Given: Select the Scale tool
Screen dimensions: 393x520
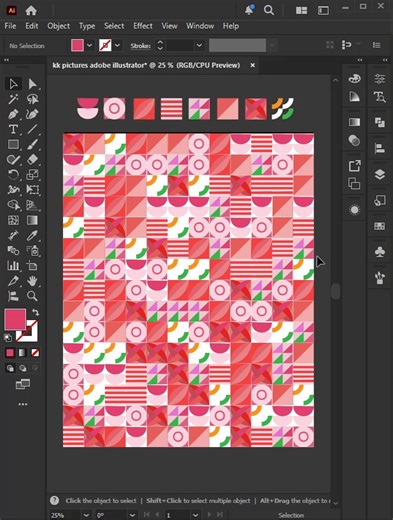Looking at the screenshot, I should click(x=32, y=175).
